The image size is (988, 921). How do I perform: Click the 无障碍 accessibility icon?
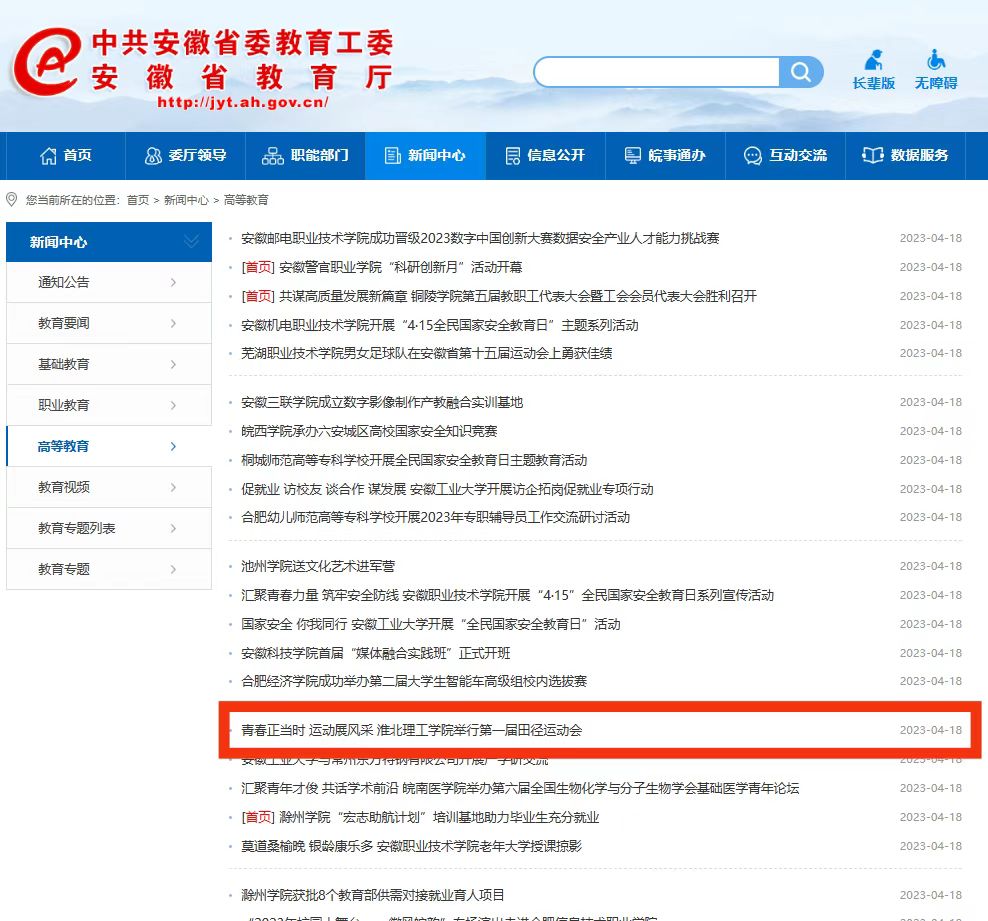click(x=935, y=70)
